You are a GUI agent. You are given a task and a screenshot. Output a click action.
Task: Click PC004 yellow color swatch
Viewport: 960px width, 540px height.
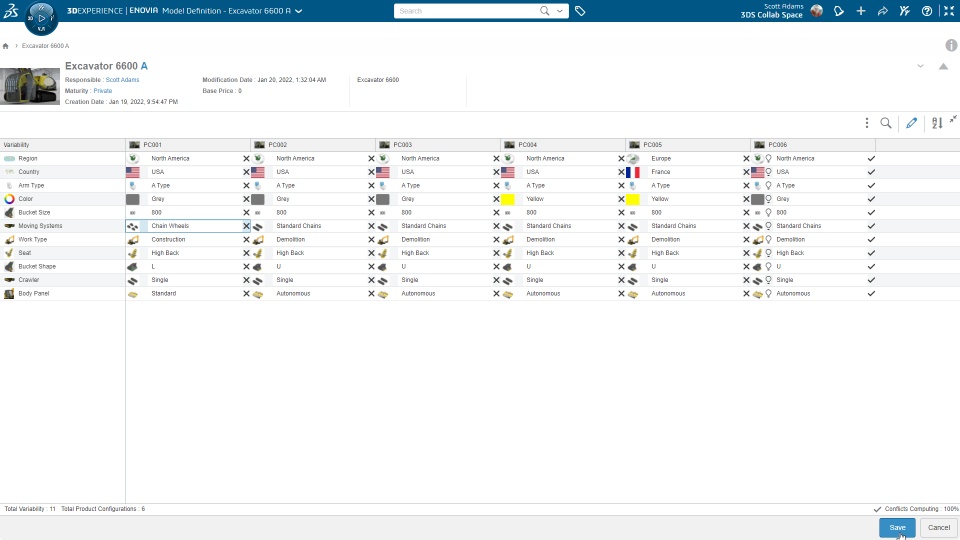tap(508, 199)
